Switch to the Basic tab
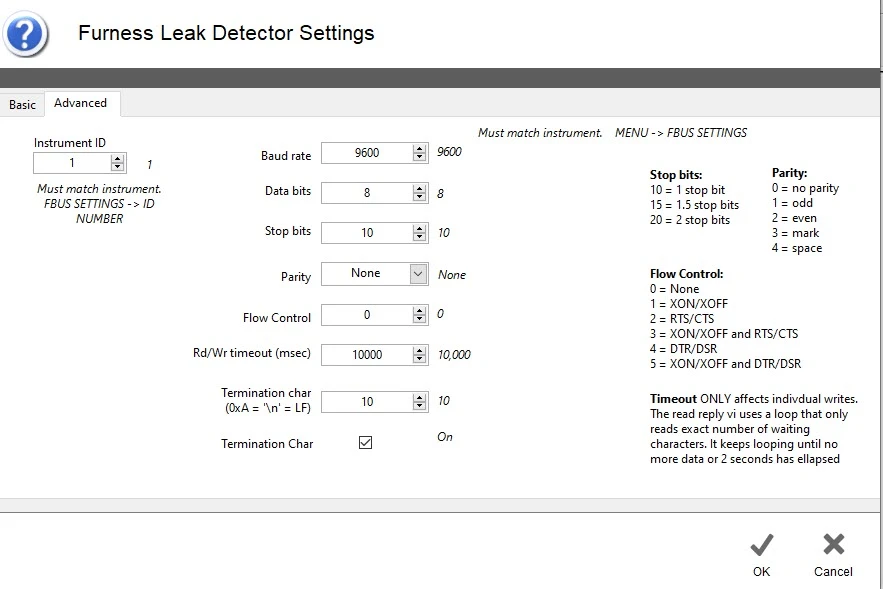Image resolution: width=883 pixels, height=589 pixels. 22,105
